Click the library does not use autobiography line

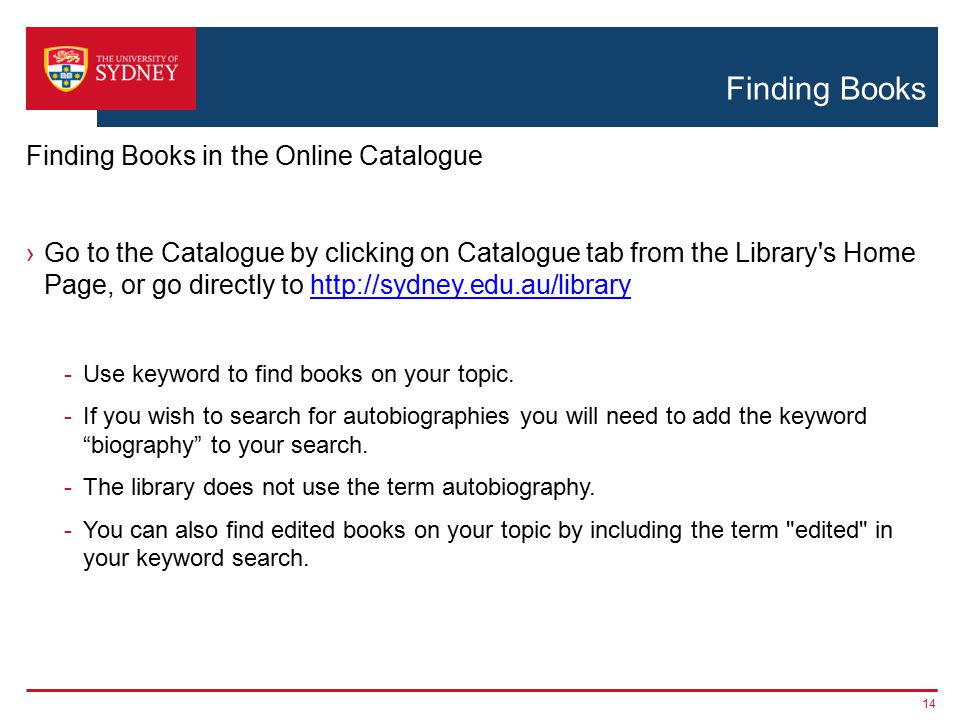click(339, 487)
